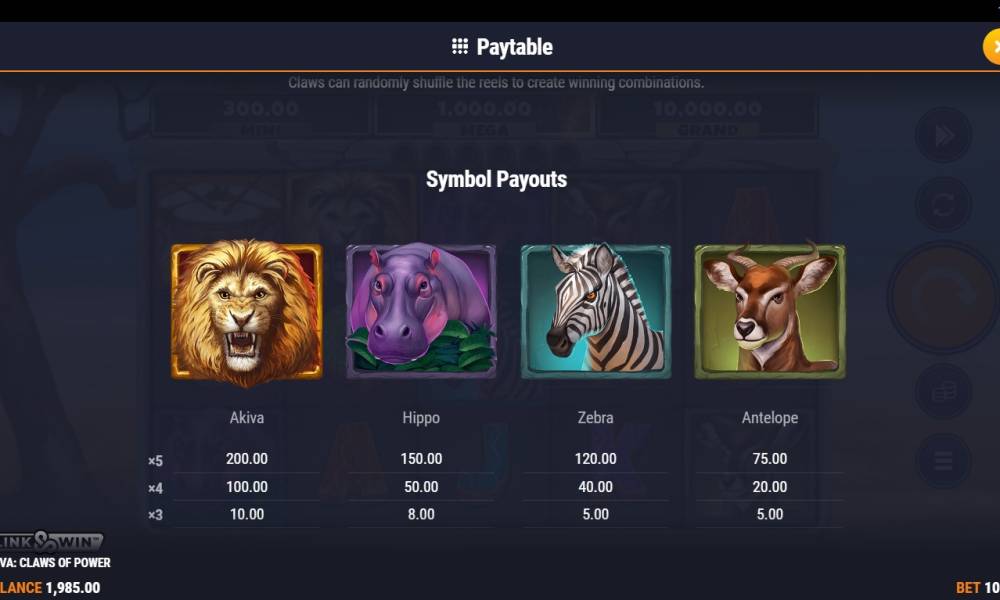The height and width of the screenshot is (600, 1000).
Task: Click the autoplay circular arrows icon
Action: click(x=943, y=205)
